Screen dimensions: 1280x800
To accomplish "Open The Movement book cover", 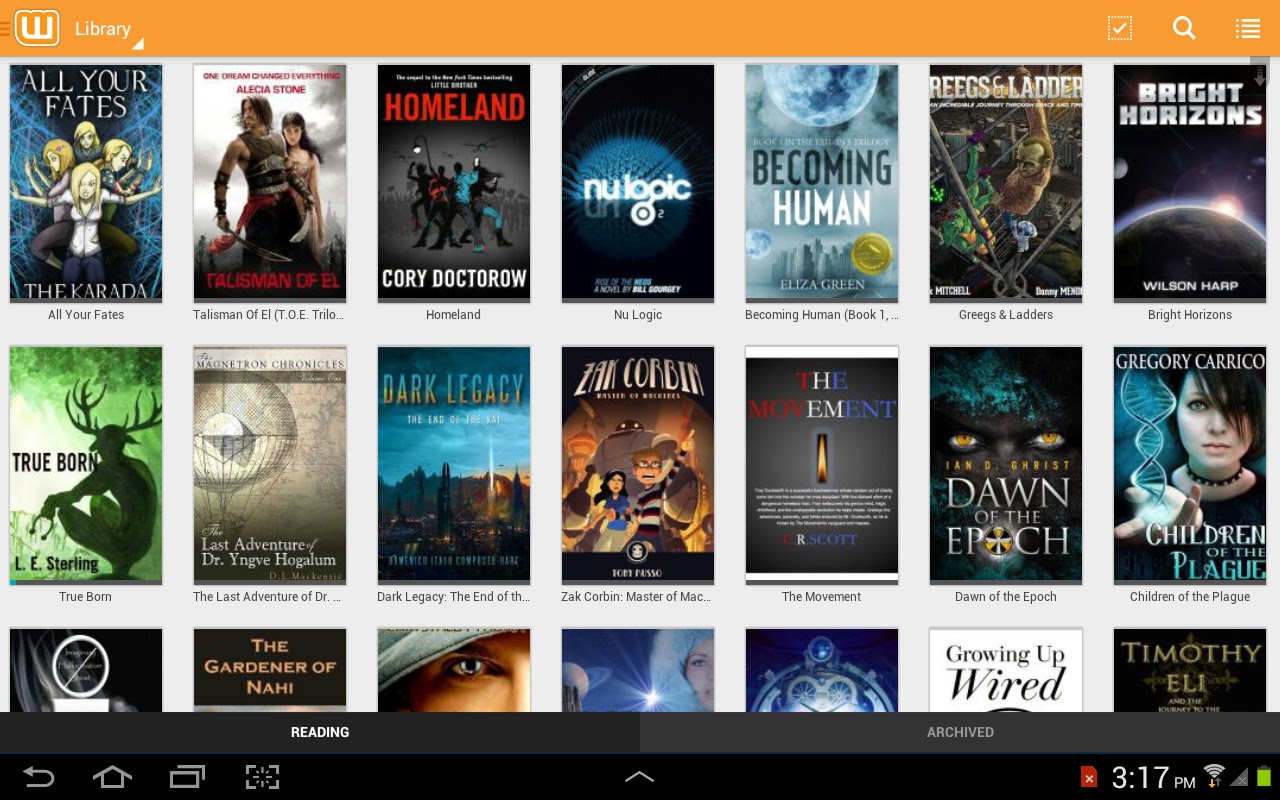I will 822,465.
